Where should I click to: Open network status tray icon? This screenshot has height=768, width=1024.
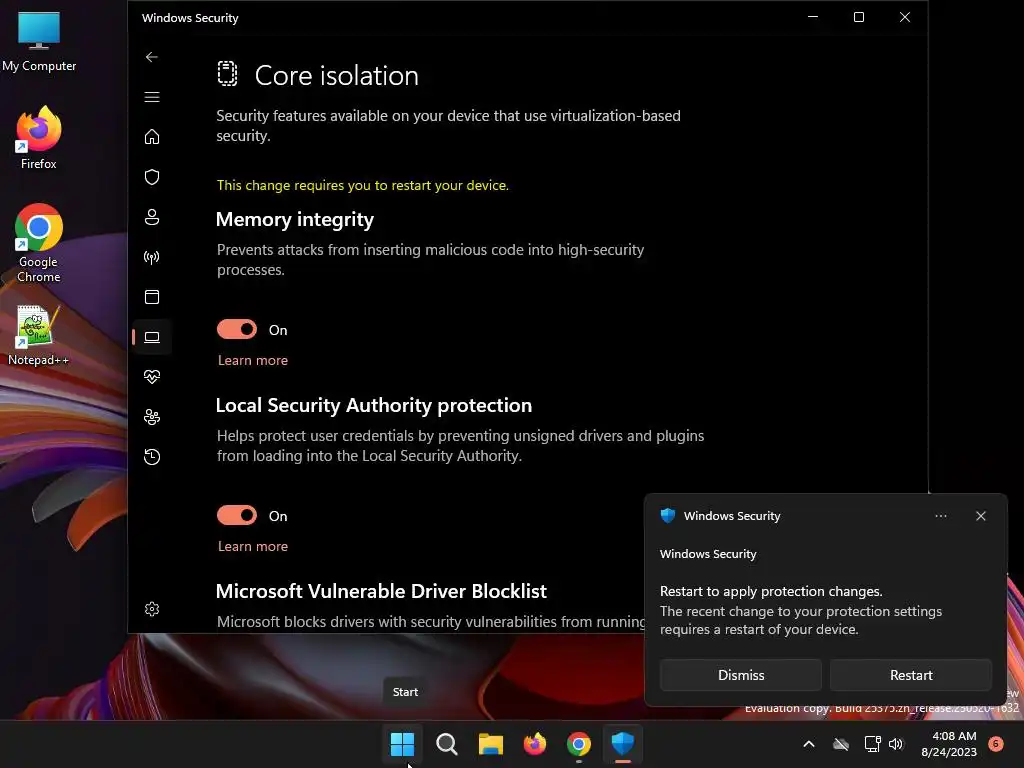(x=872, y=744)
